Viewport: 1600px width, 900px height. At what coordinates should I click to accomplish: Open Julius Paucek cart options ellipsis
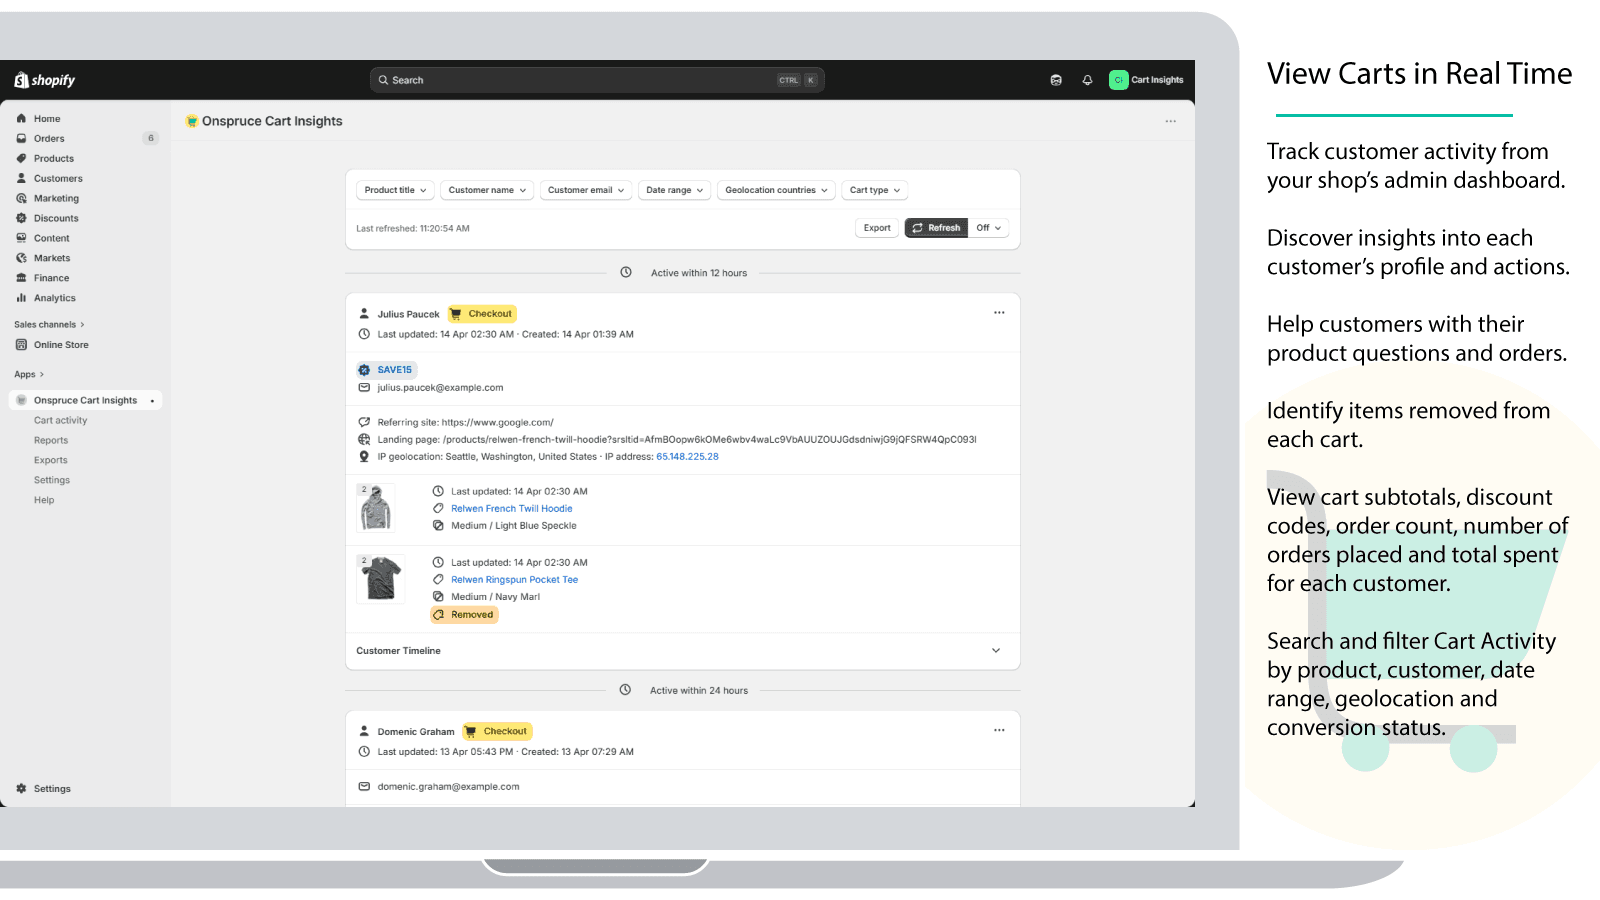[x=999, y=313]
